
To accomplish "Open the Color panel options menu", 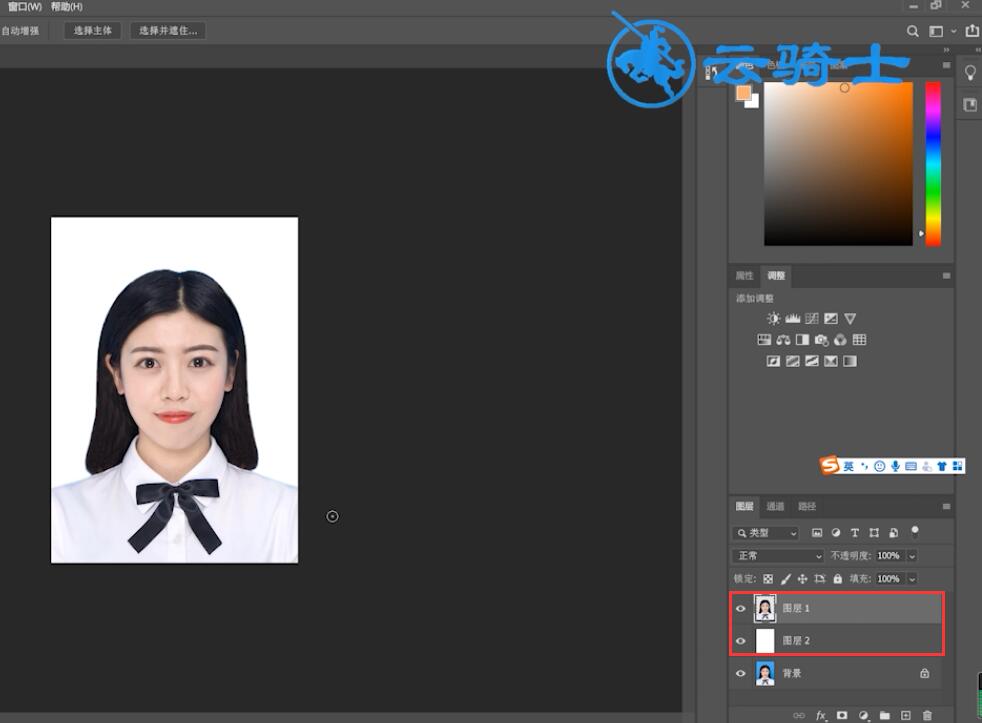I will click(946, 65).
